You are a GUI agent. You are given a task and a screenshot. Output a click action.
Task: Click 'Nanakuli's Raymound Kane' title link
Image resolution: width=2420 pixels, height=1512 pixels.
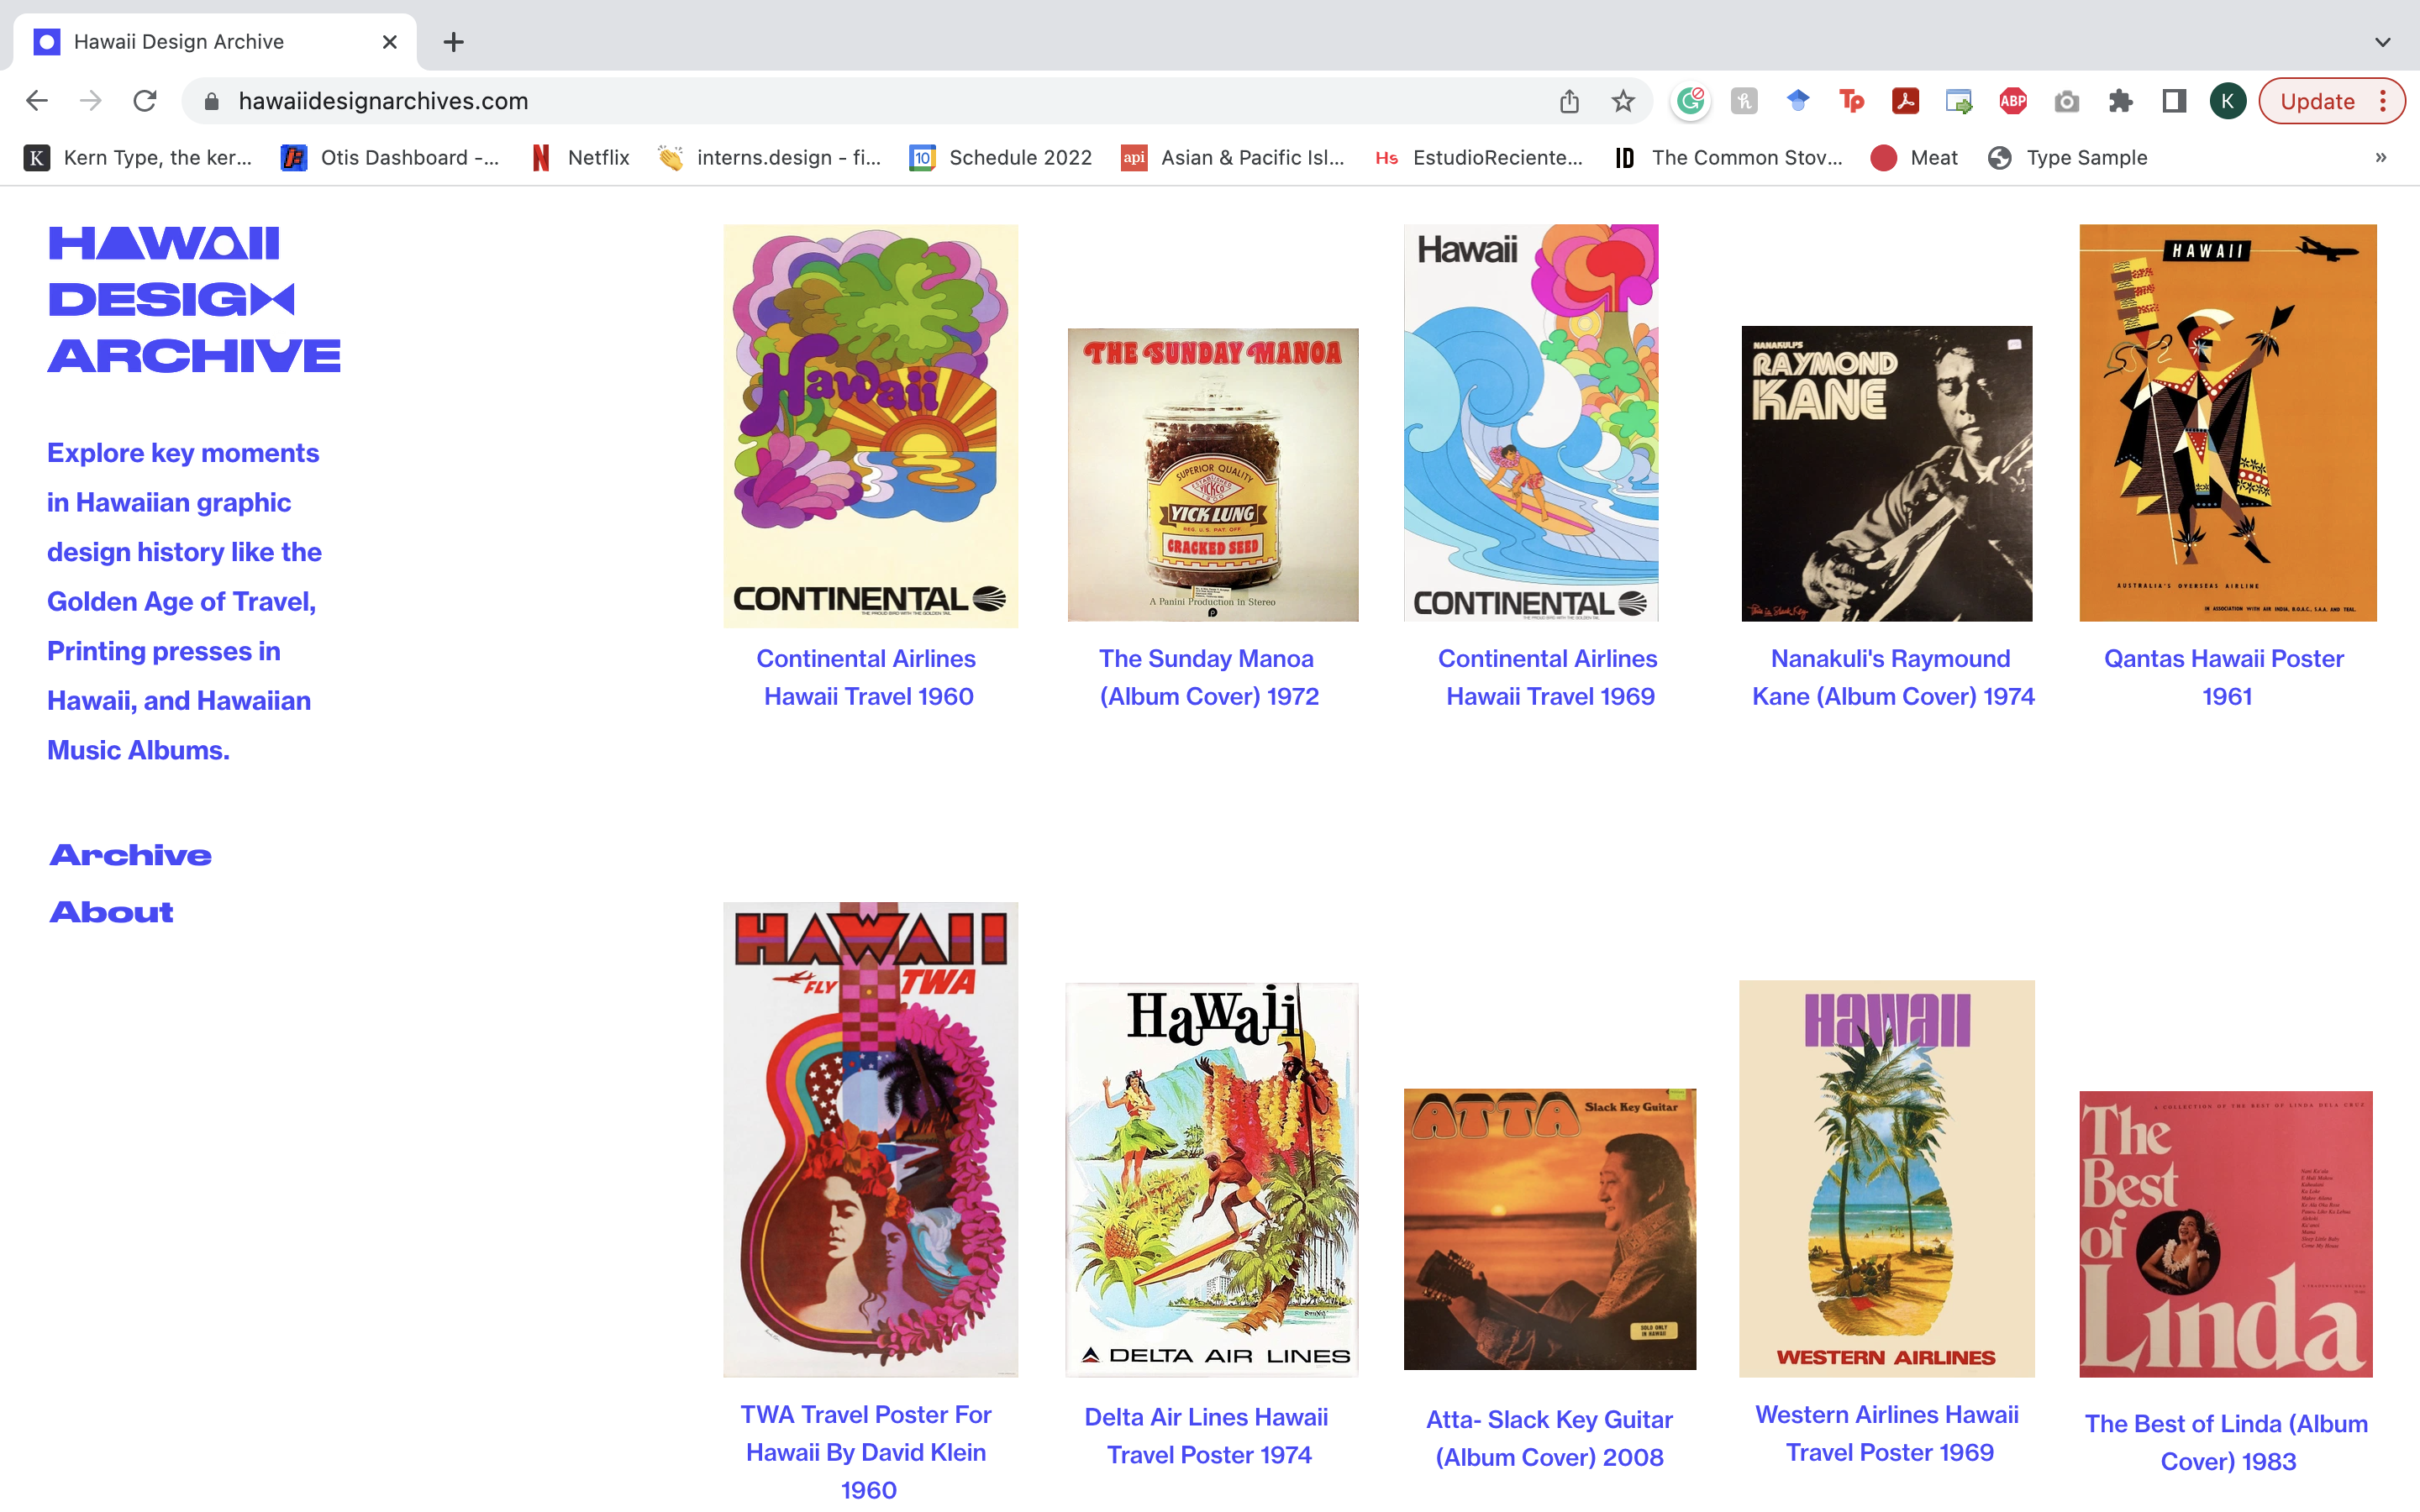click(1892, 677)
